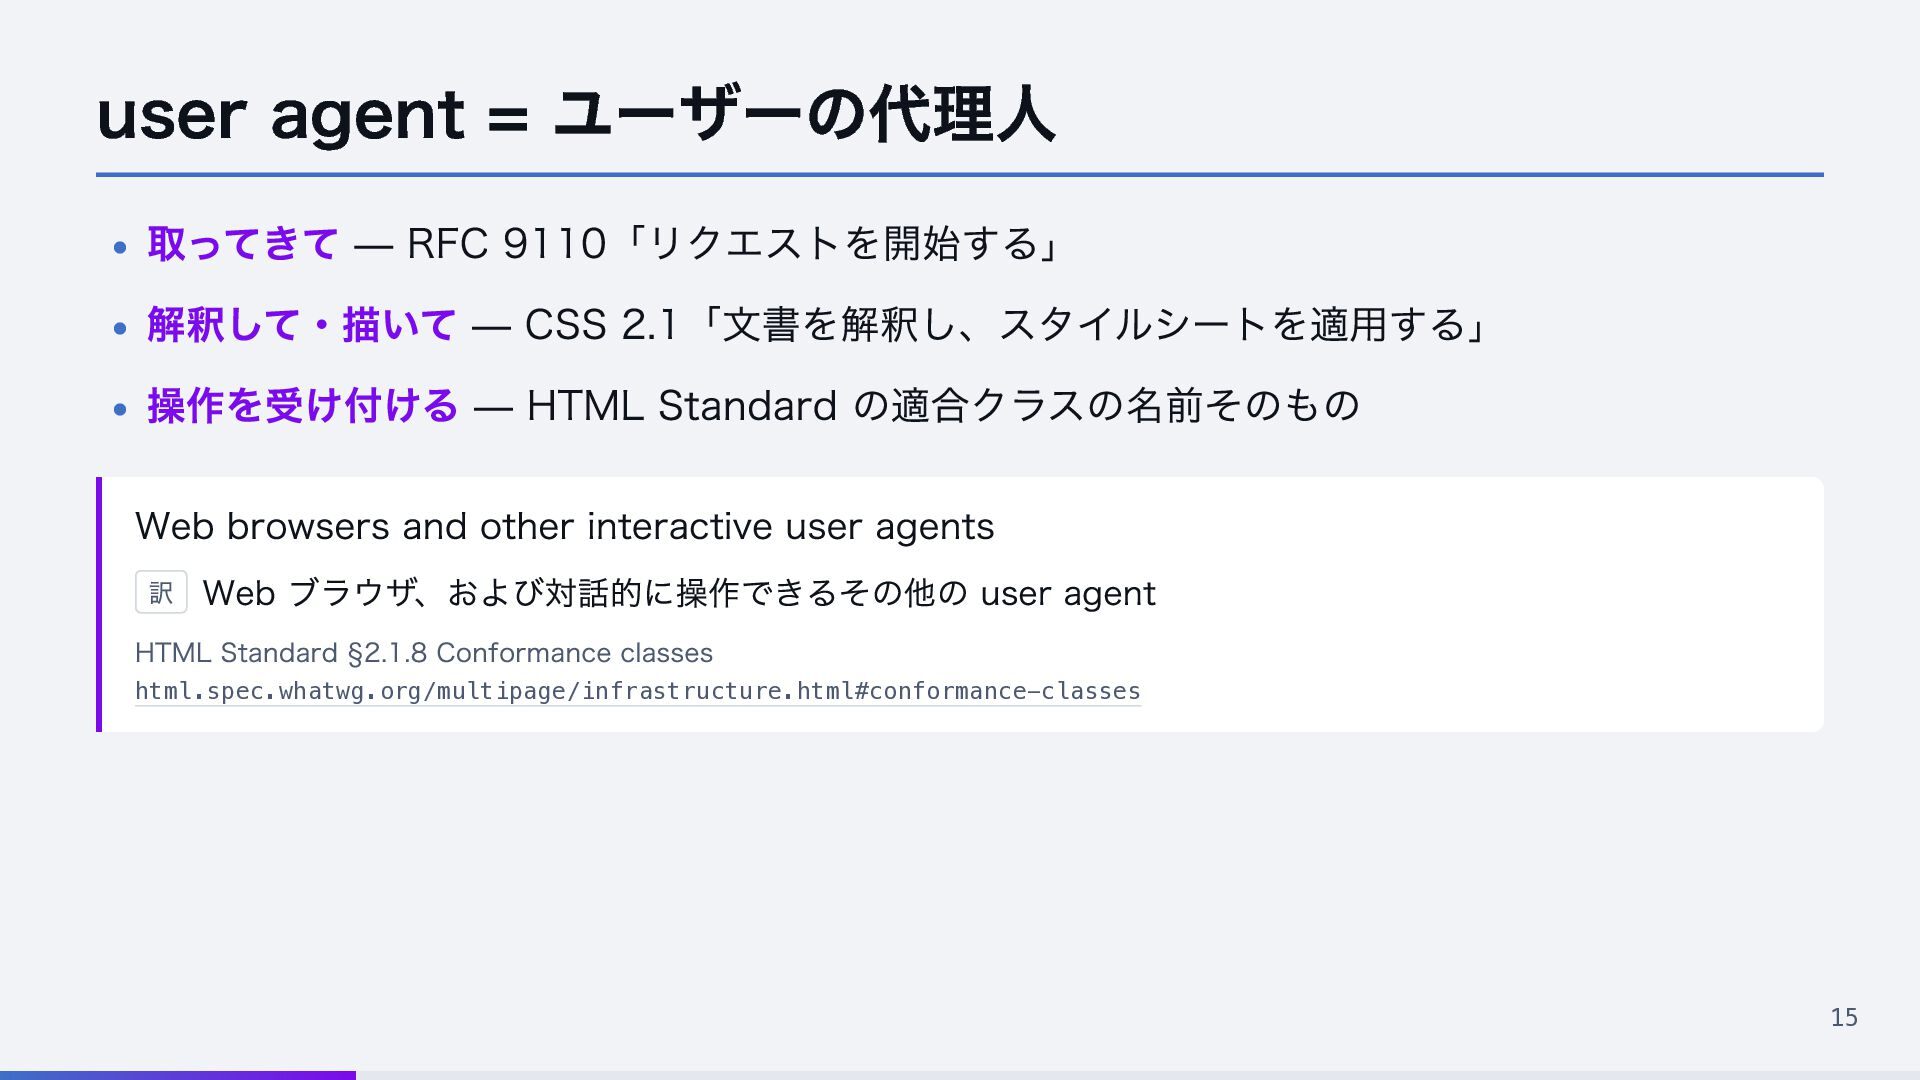The image size is (1920, 1080).
Task: Click the CSS 2.1 text in second bullet
Action: (601, 324)
